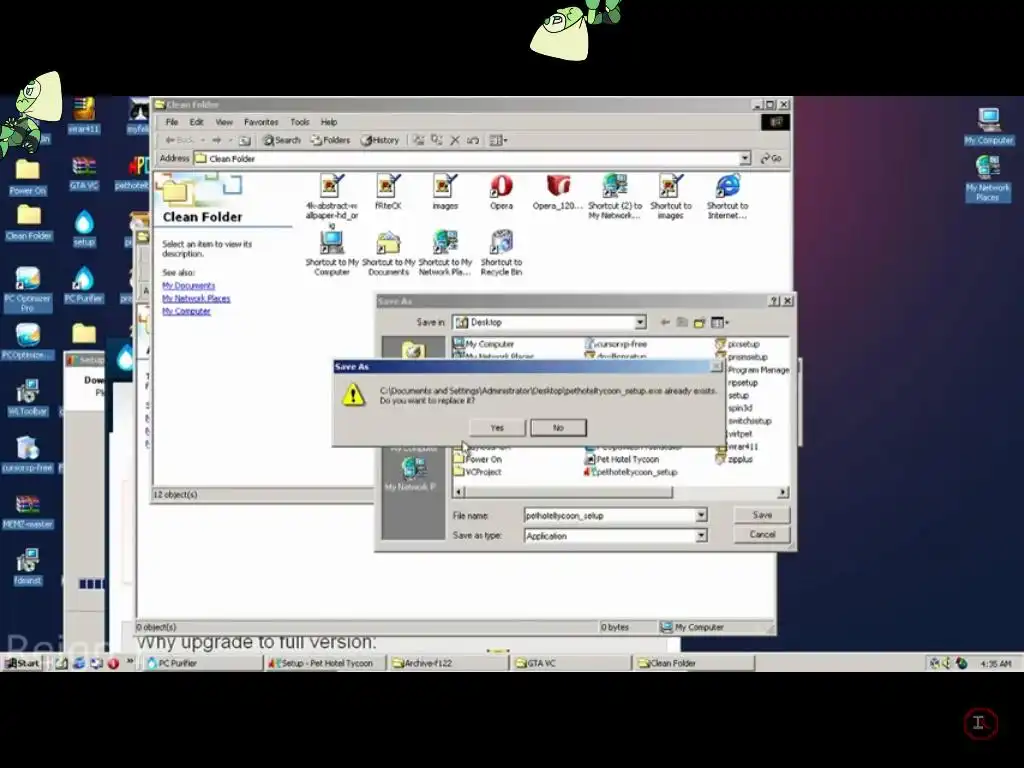Image resolution: width=1024 pixels, height=768 pixels.
Task: Click the Undo toolbar icon
Action: pos(473,140)
